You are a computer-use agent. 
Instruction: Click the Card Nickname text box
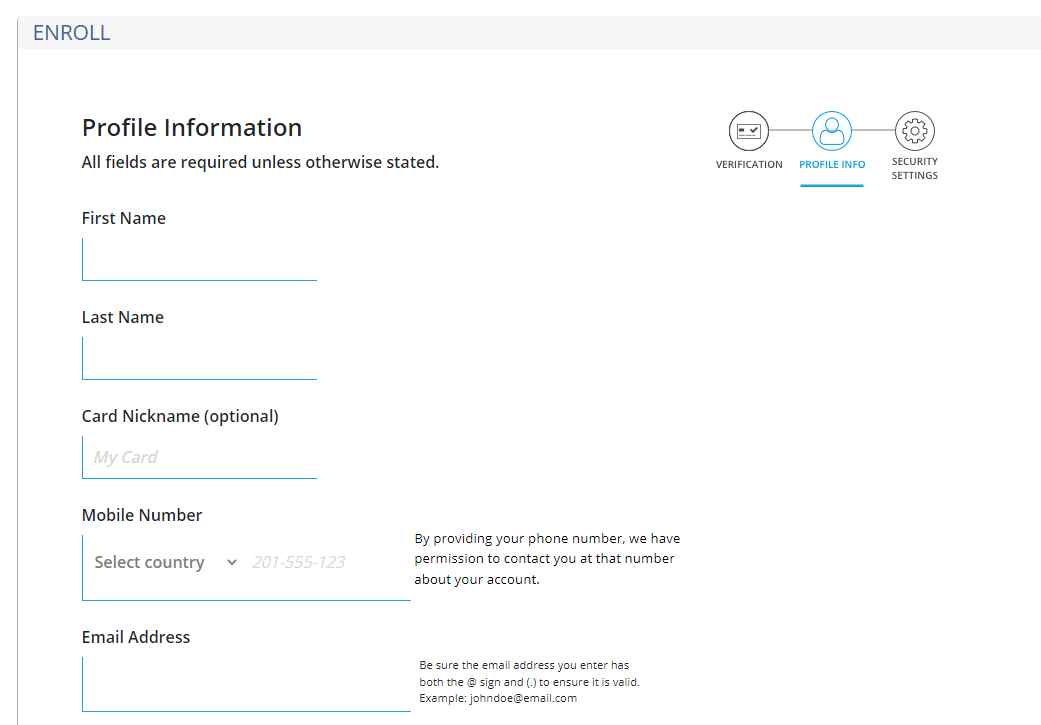pos(199,457)
